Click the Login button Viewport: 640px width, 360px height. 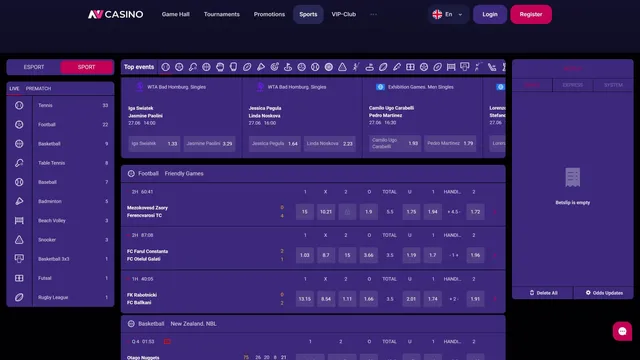[x=490, y=14]
